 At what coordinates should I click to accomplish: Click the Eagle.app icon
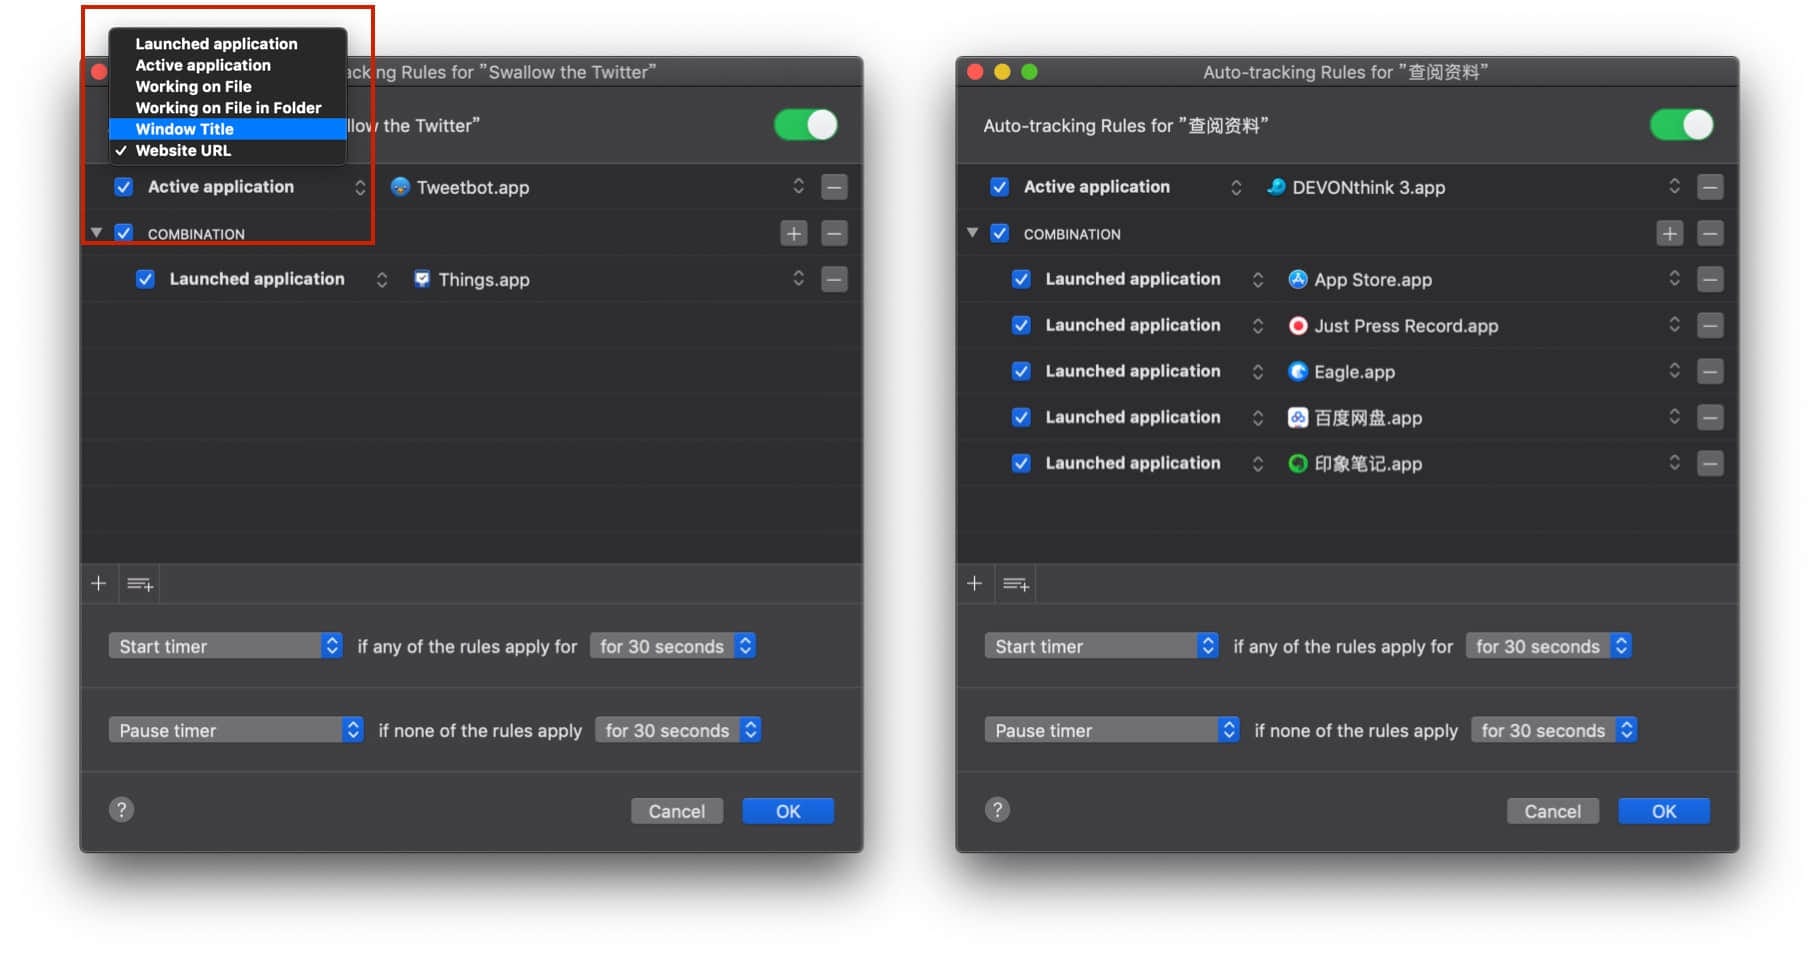(1298, 371)
